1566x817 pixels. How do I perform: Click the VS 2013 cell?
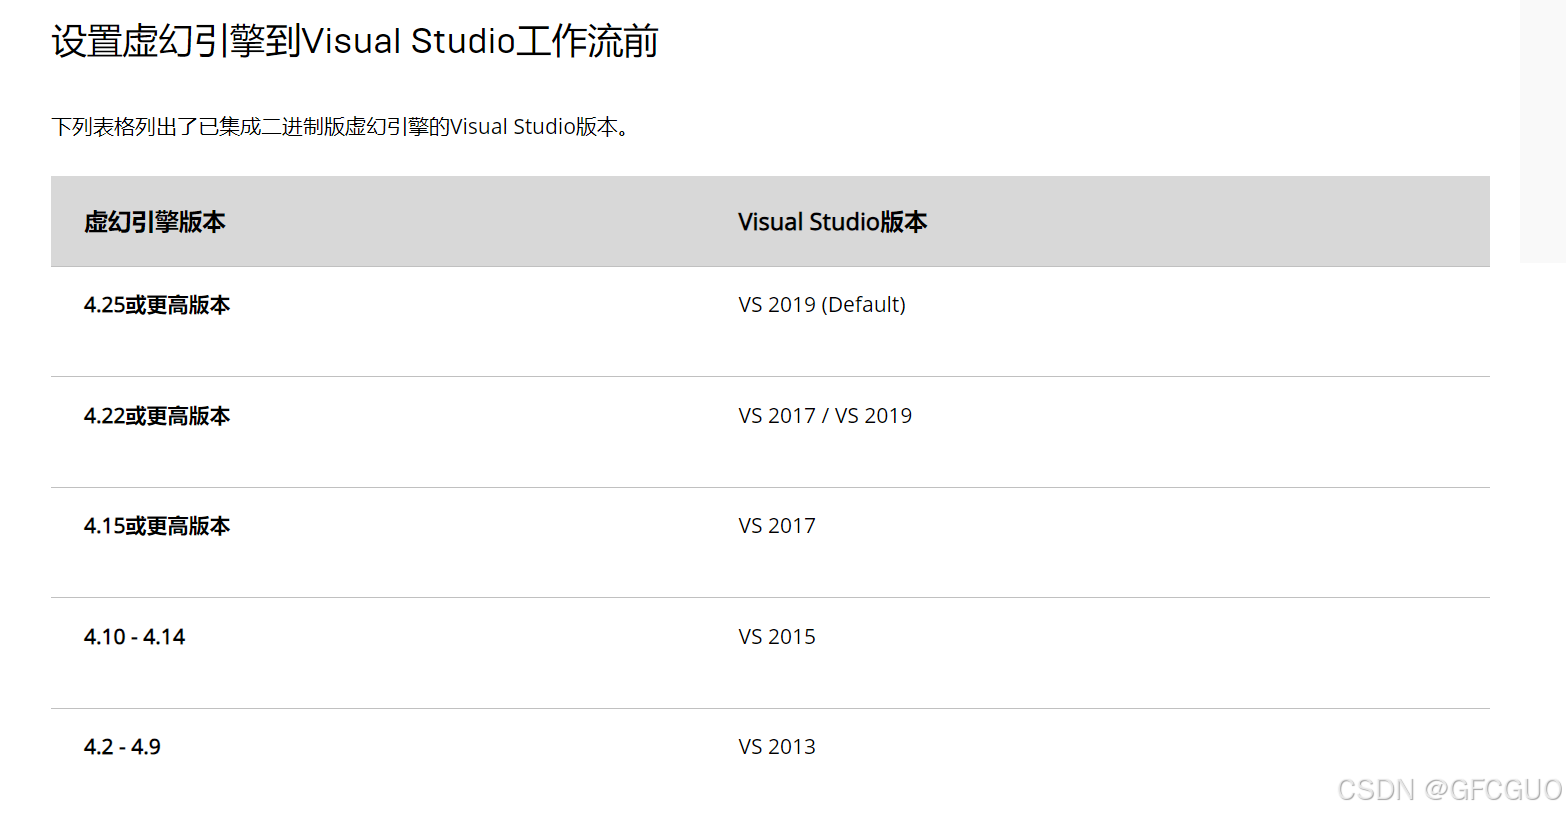coord(777,747)
